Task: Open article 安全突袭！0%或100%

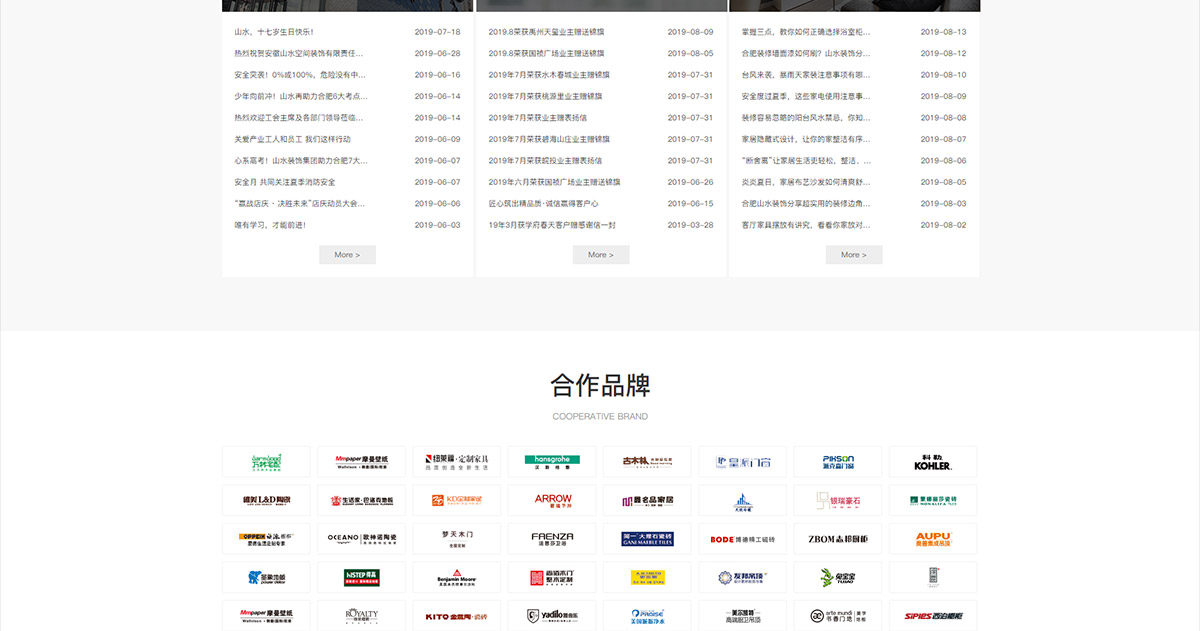Action: 300,75
